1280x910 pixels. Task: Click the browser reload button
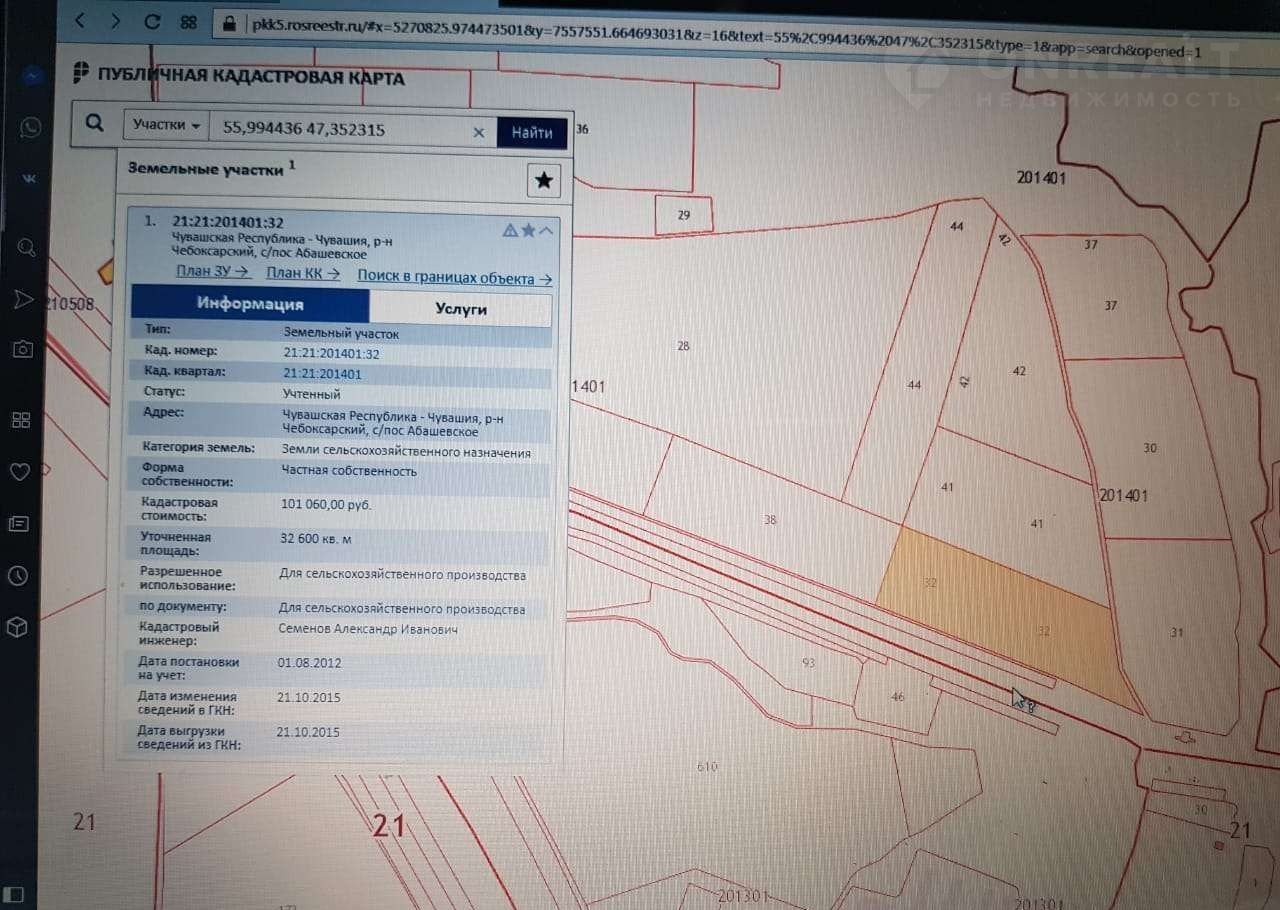(152, 21)
